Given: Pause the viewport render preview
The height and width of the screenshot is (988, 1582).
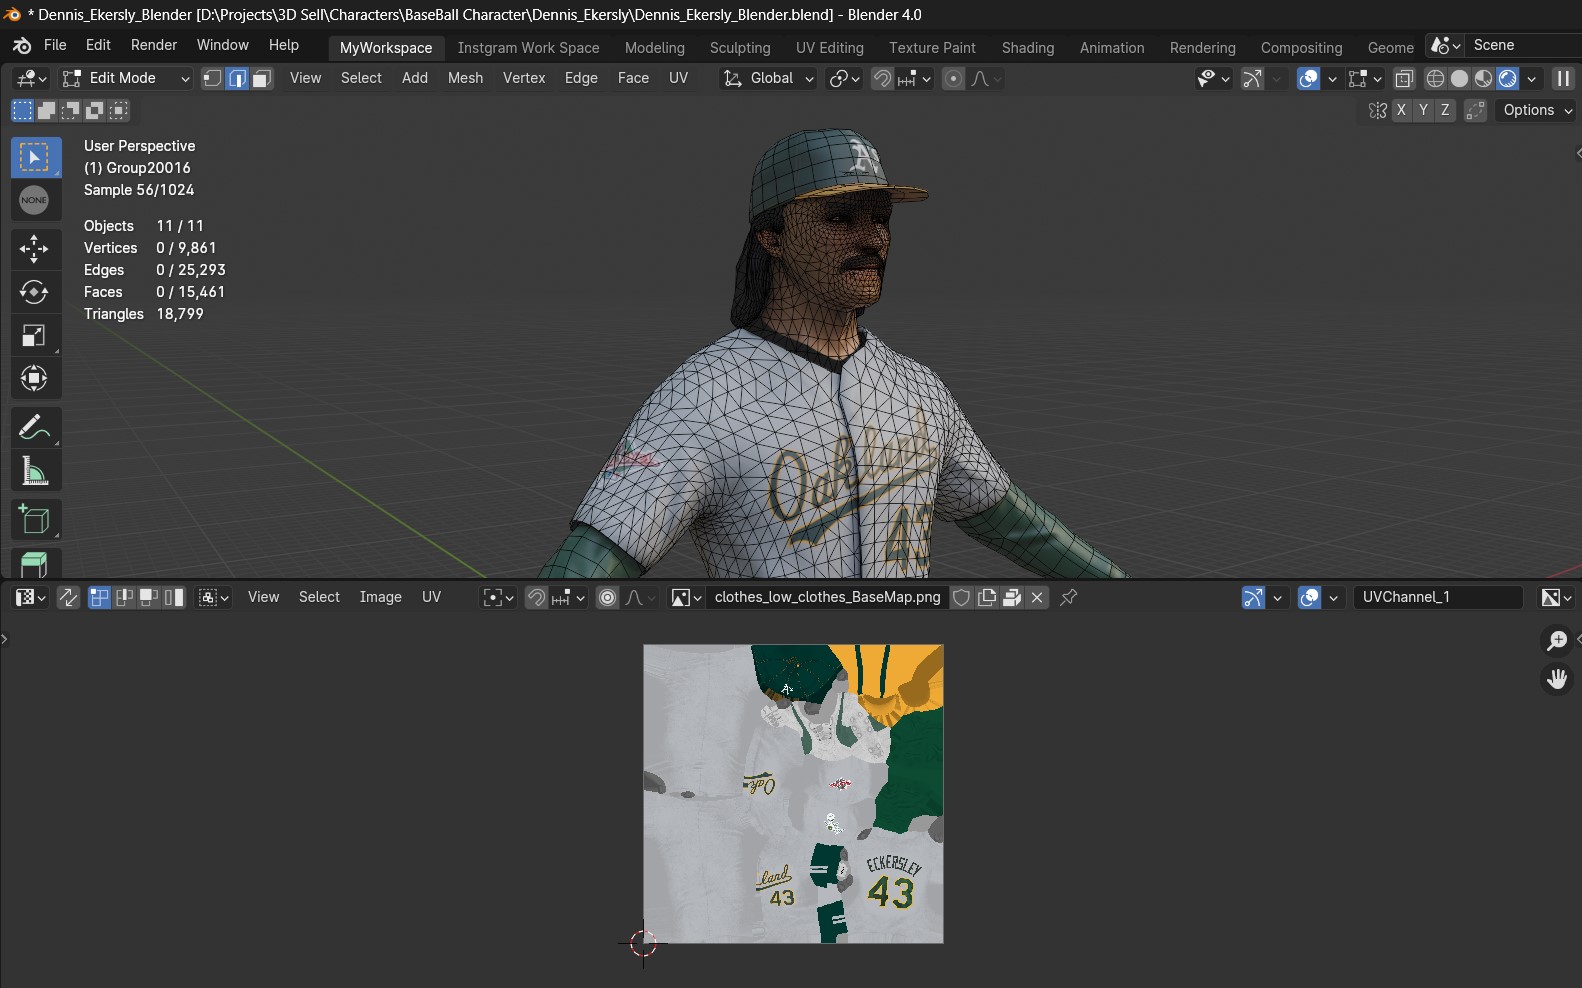Looking at the screenshot, I should pyautogui.click(x=1563, y=78).
